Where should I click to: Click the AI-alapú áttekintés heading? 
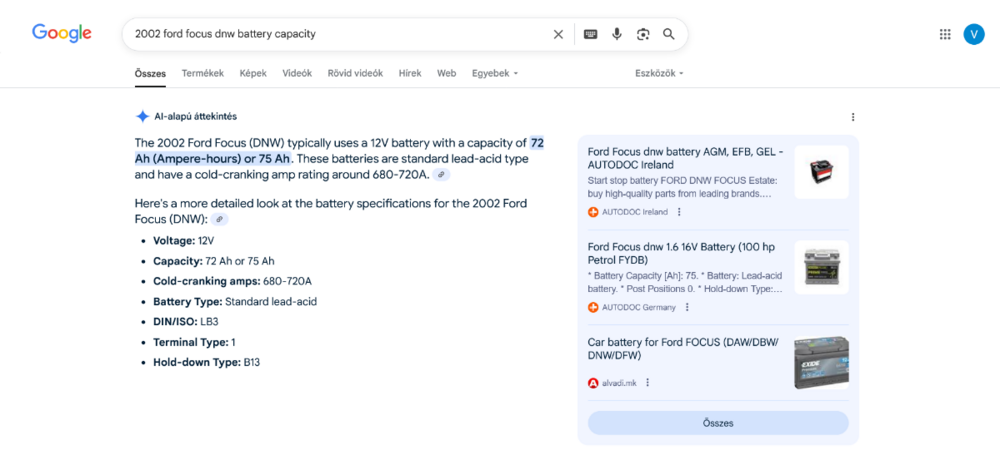pos(196,117)
